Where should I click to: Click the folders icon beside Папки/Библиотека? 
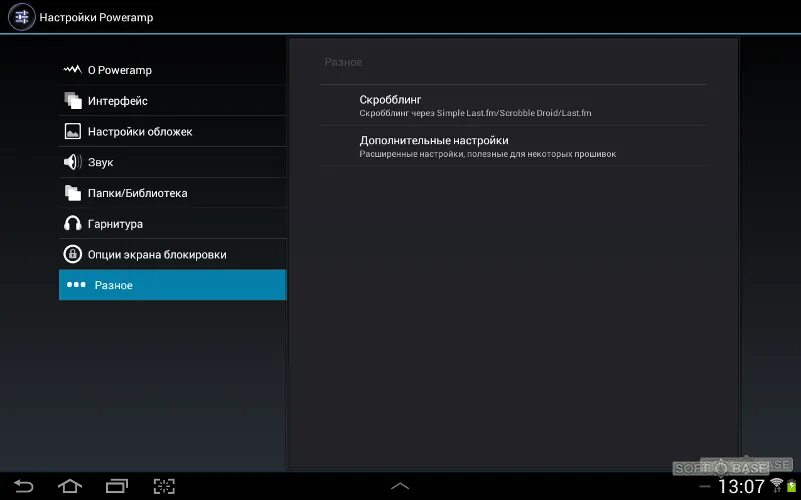[x=73, y=193]
